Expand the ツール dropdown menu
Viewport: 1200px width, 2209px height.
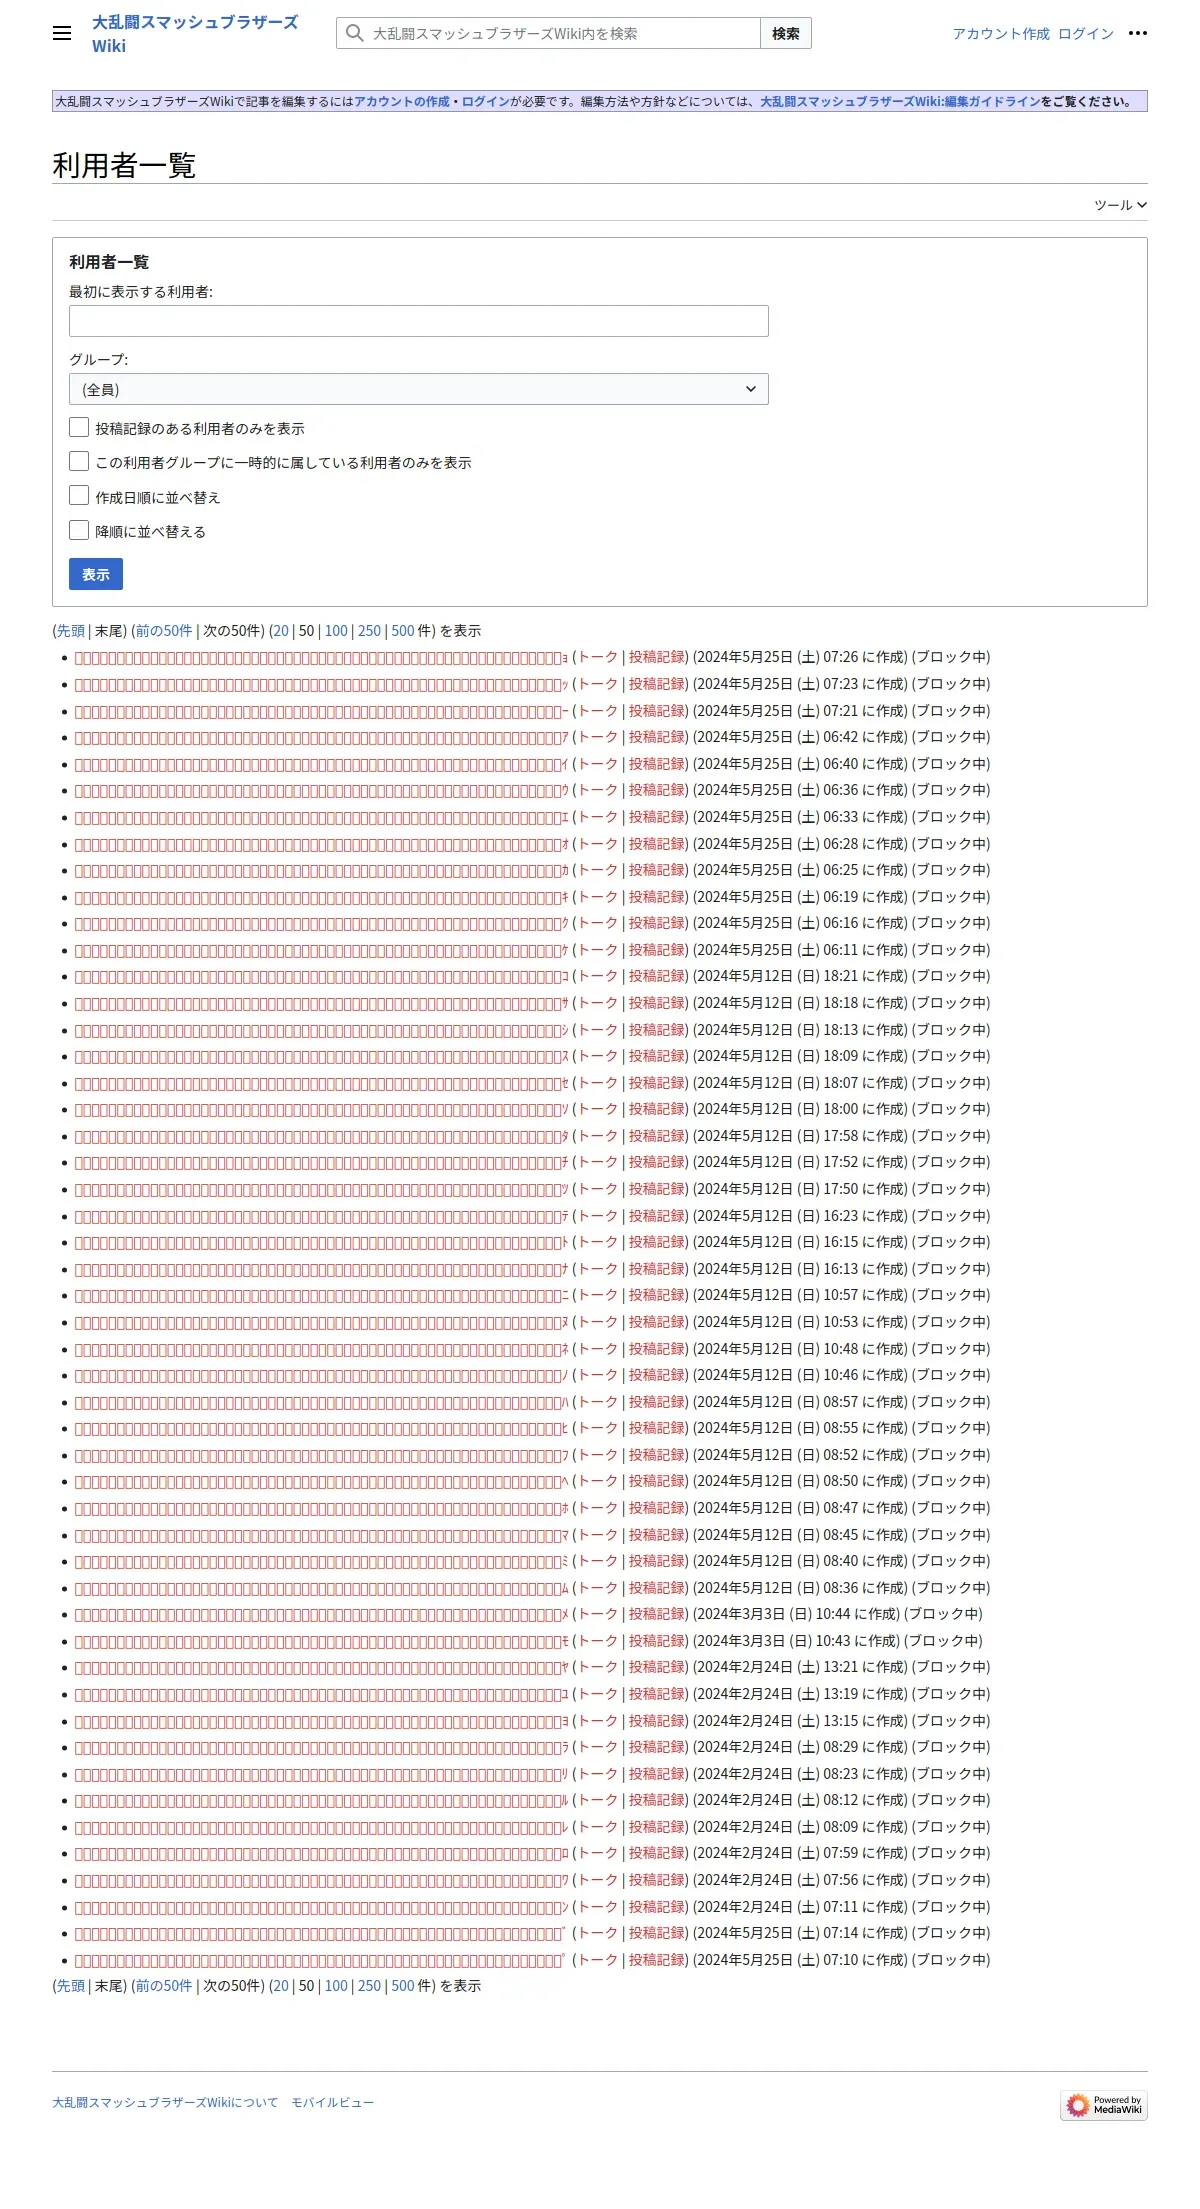coord(1120,205)
